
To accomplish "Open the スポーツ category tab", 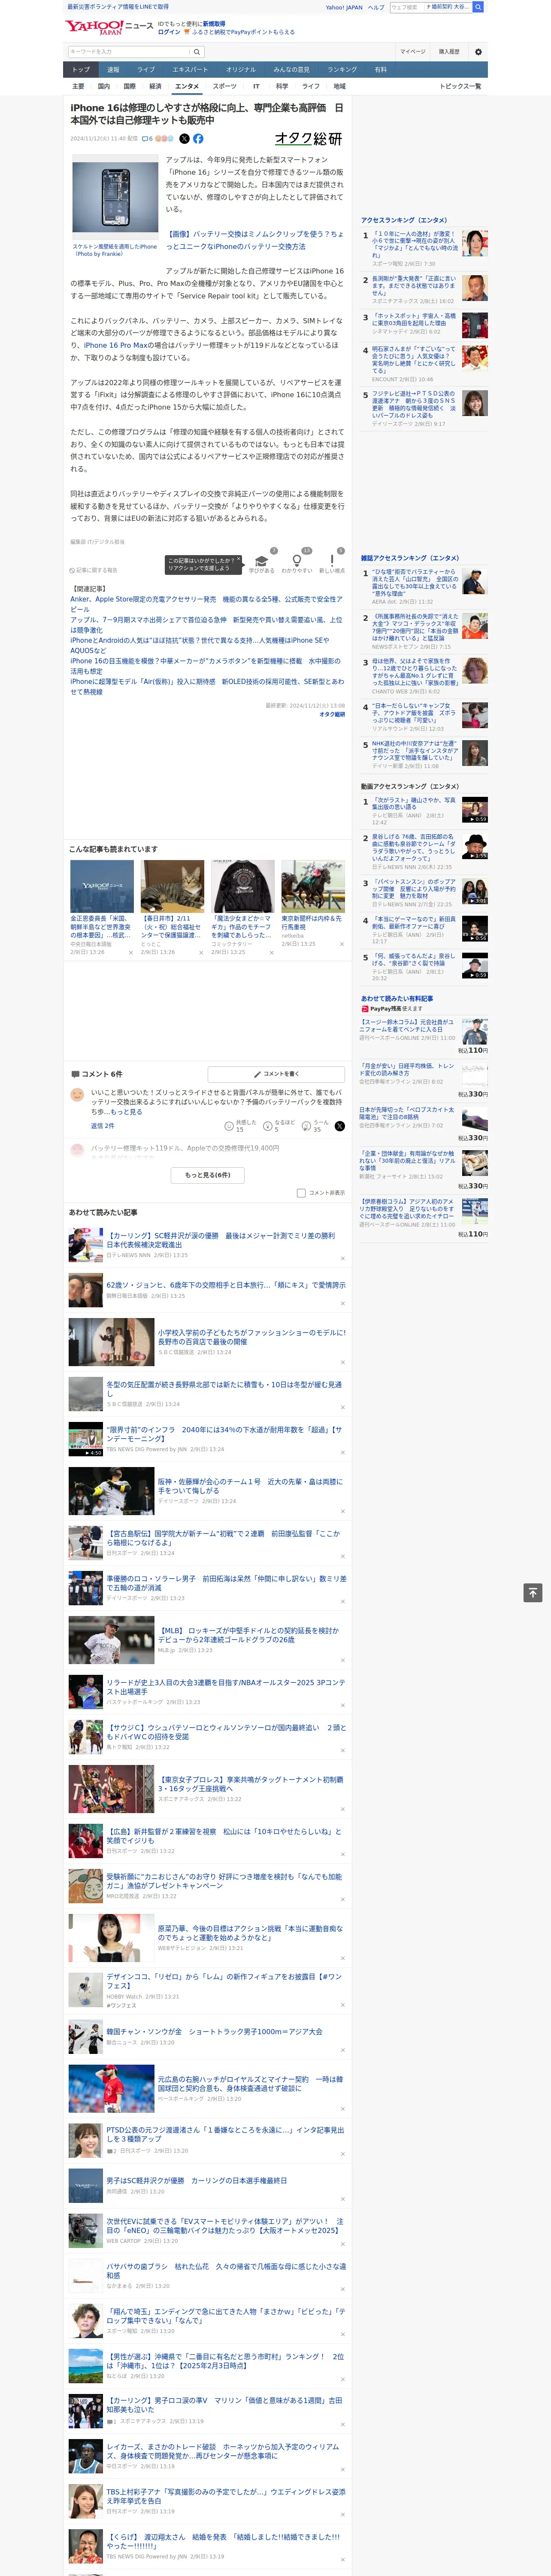I will pyautogui.click(x=225, y=86).
